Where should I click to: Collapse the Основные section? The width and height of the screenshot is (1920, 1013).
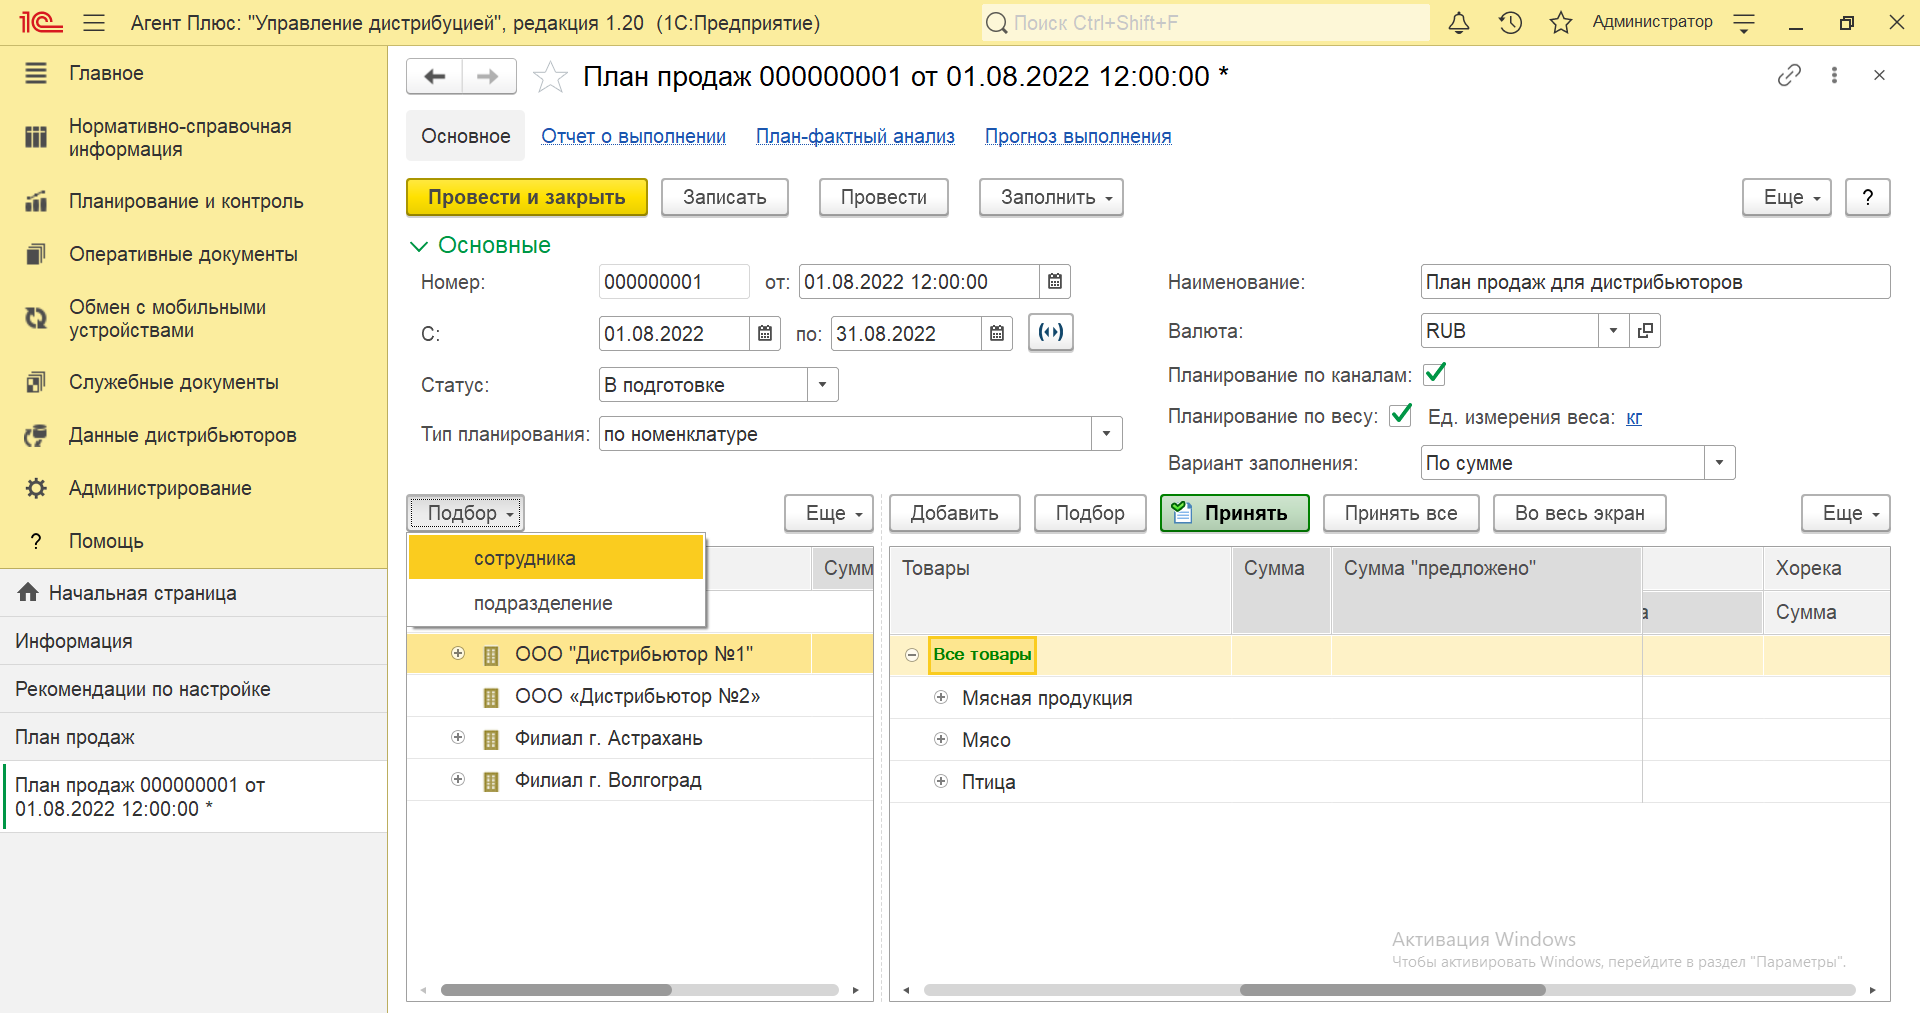coord(418,246)
